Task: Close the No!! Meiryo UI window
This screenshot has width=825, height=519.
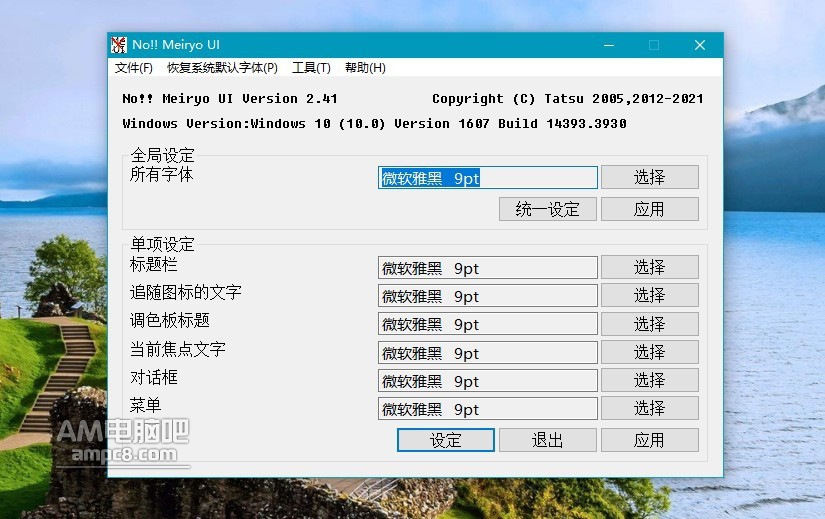Action: tap(700, 45)
